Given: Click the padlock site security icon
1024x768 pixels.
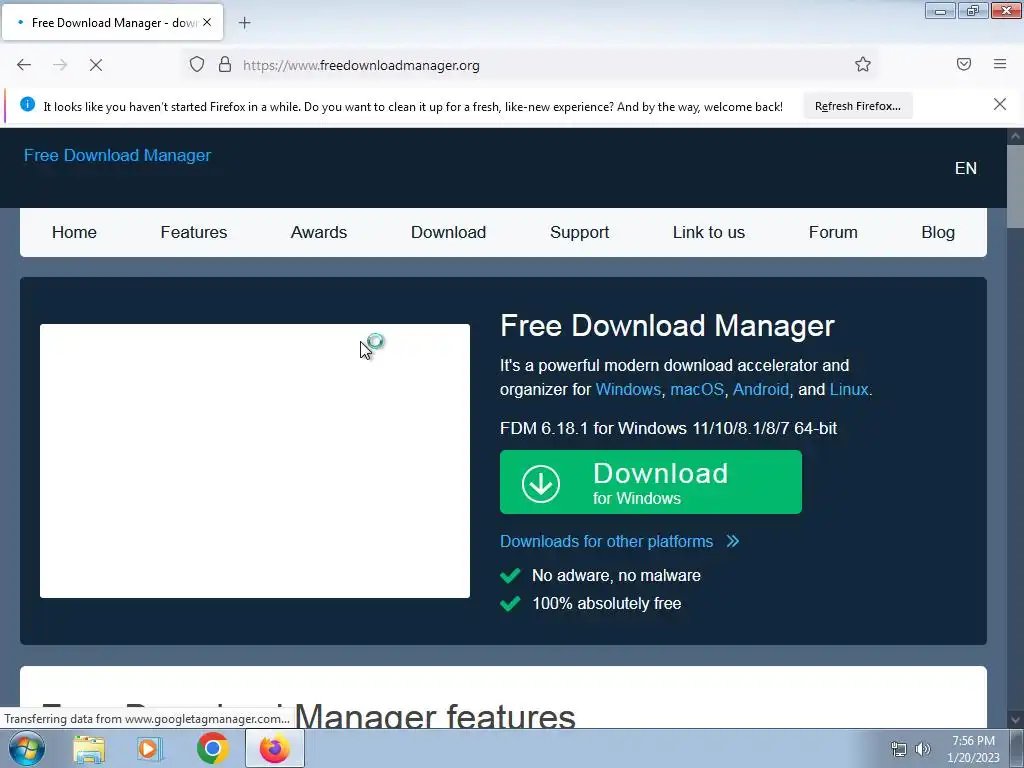Looking at the screenshot, I should [225, 65].
